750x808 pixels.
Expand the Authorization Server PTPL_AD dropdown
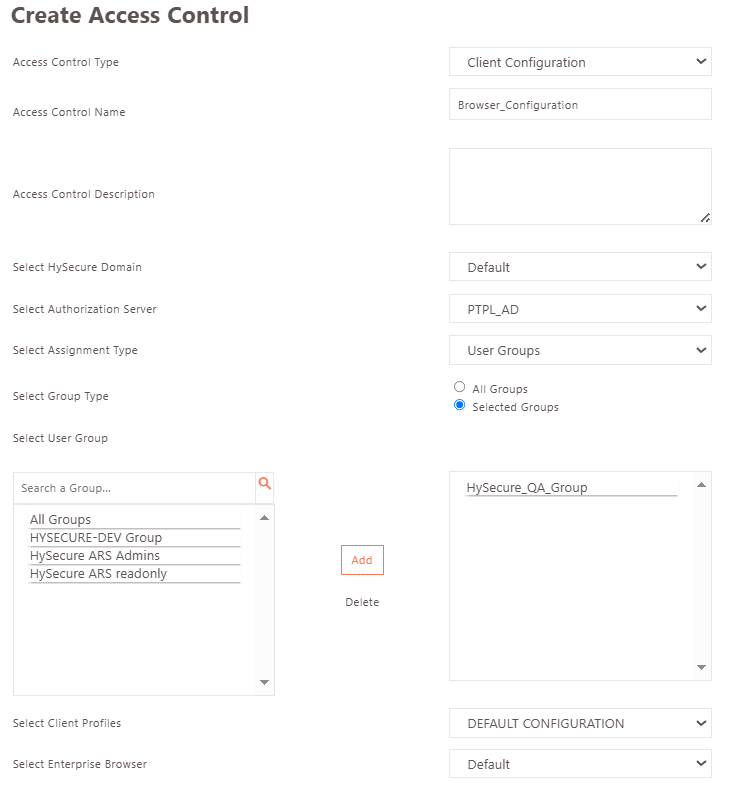click(580, 309)
